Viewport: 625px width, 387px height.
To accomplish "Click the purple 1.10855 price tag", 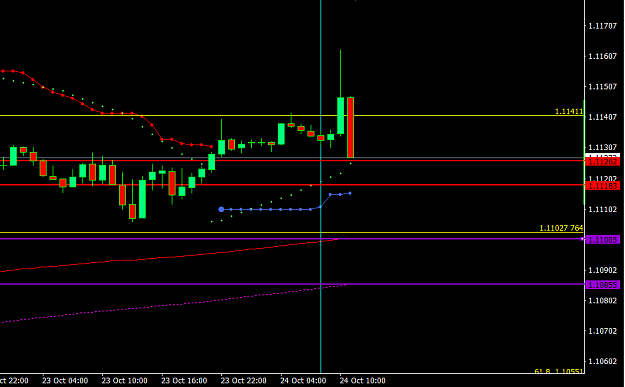I will (x=603, y=285).
